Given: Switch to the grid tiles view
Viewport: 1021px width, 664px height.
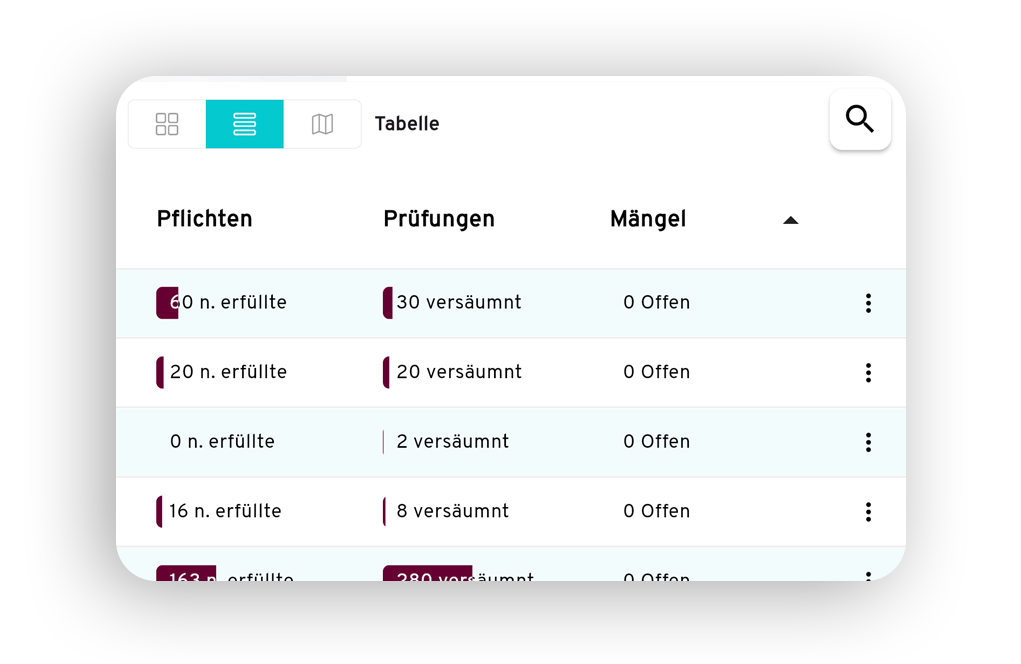Looking at the screenshot, I should 167,124.
